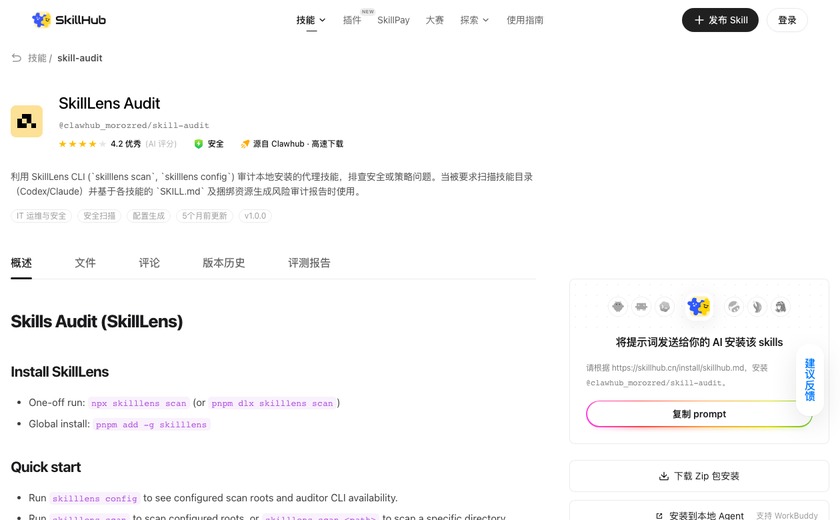Switch to the 文件 tab
Screen dimensions: 840x520
[x=85, y=263]
